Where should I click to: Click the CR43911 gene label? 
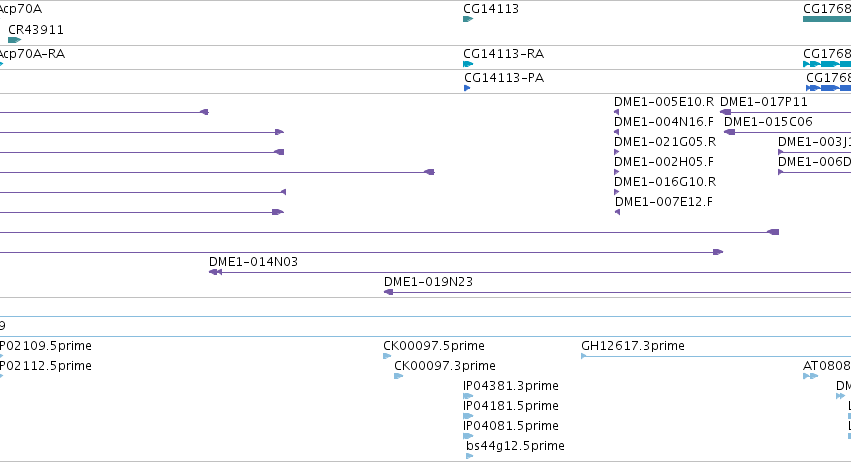click(36, 30)
